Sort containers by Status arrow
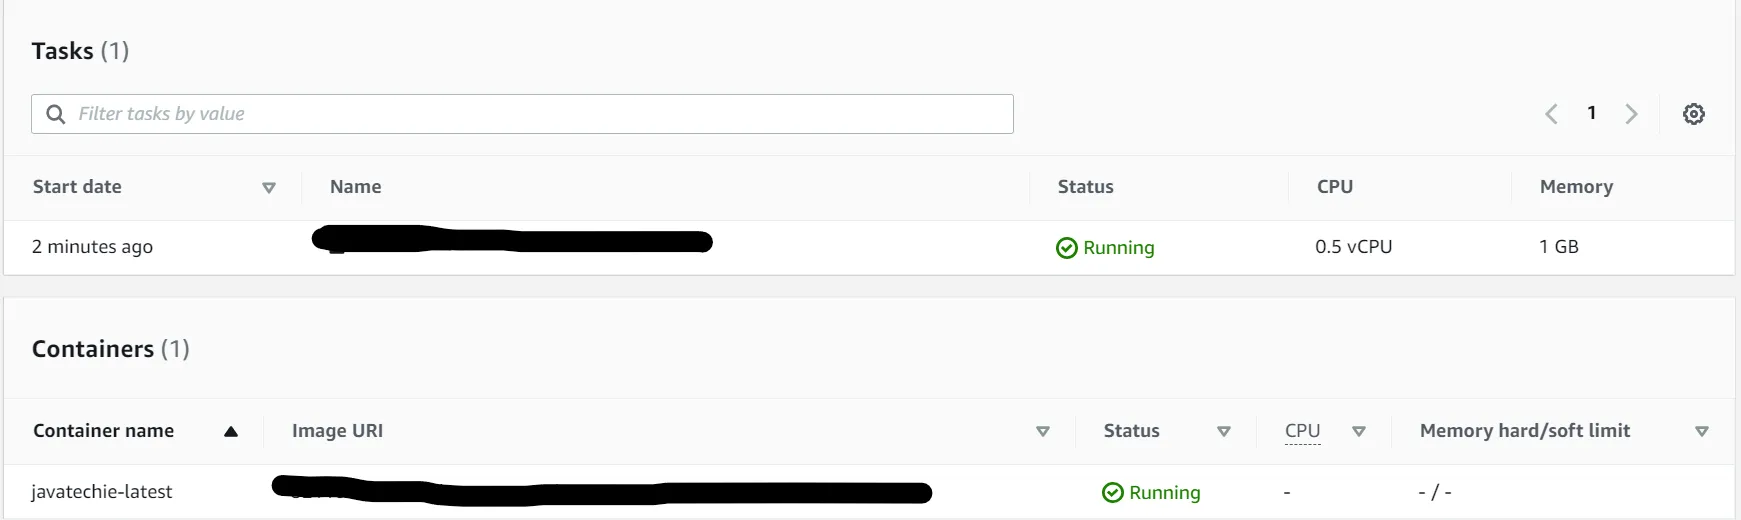This screenshot has width=1741, height=520. [1223, 432]
